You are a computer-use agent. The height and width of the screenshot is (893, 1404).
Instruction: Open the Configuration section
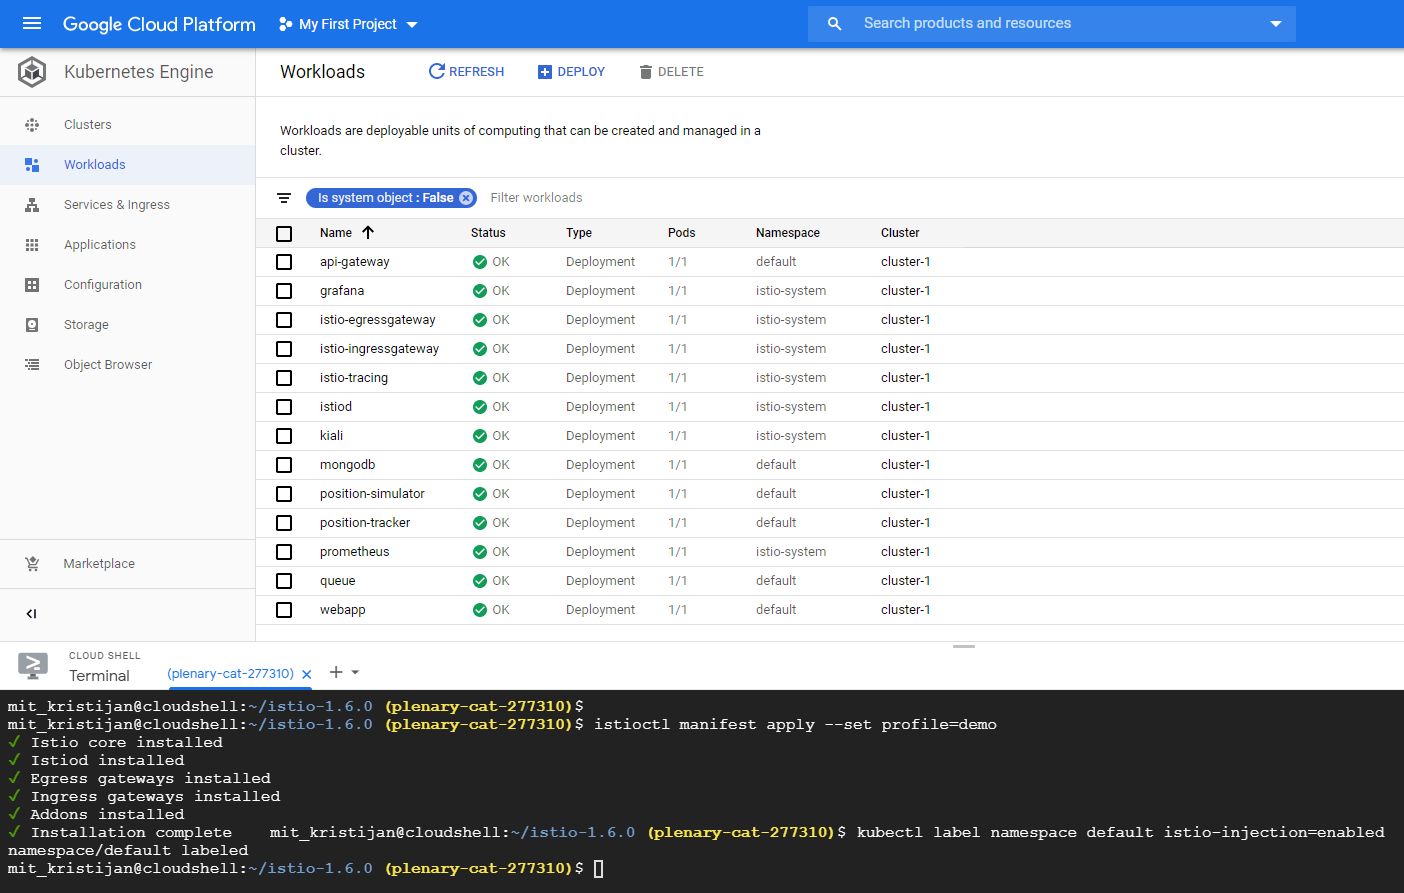pyautogui.click(x=102, y=284)
